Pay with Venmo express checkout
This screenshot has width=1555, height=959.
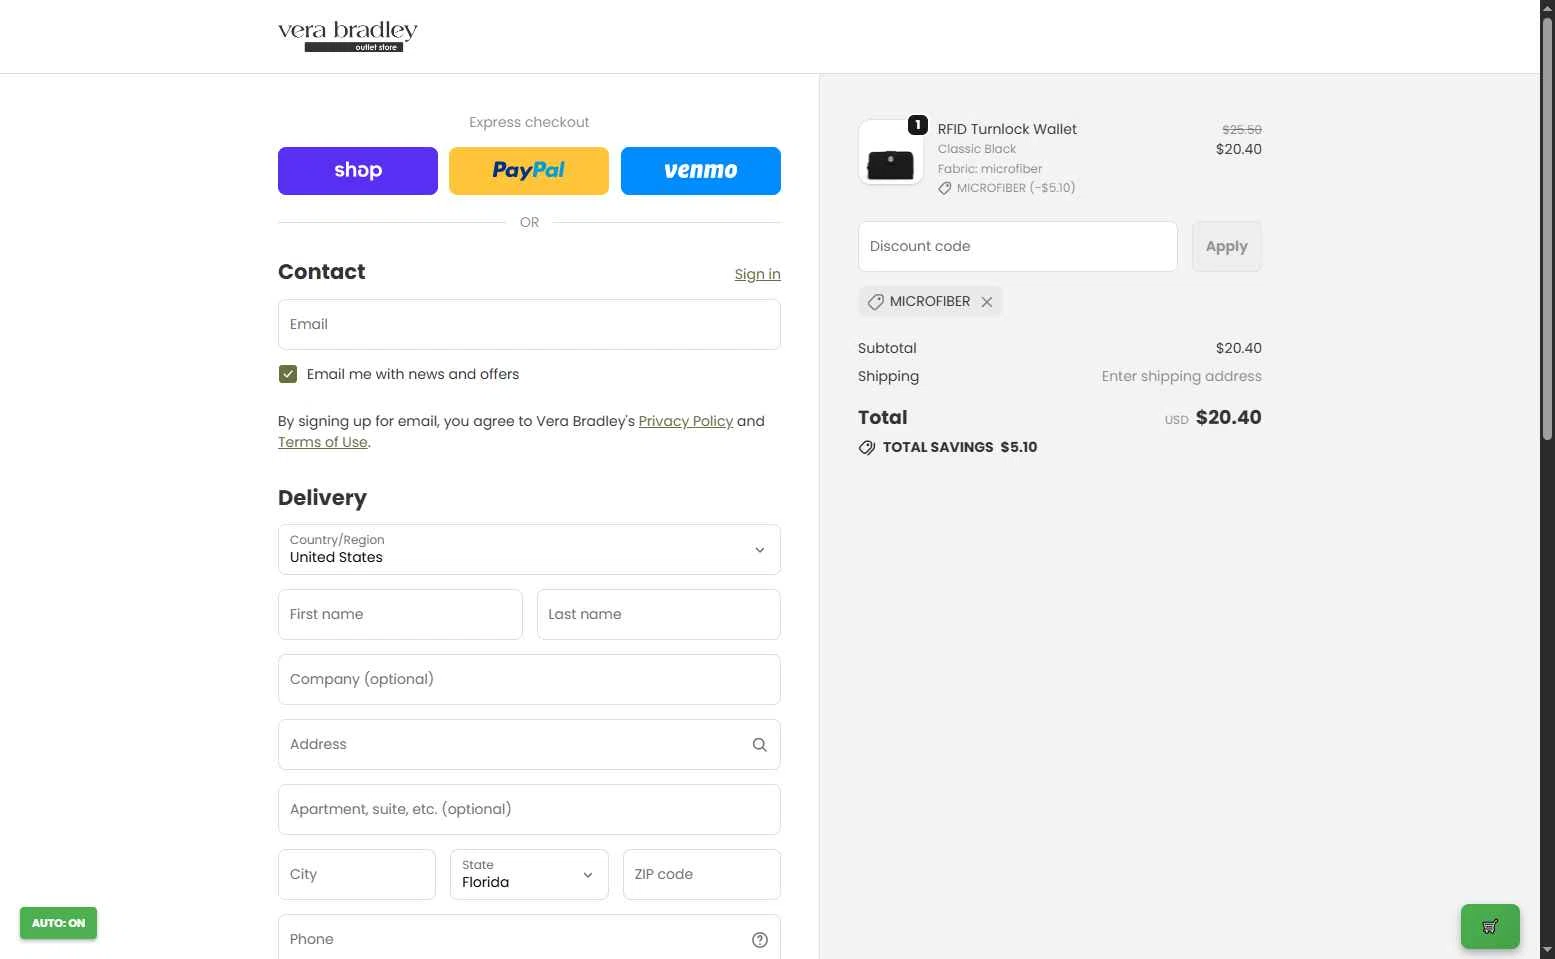click(700, 171)
